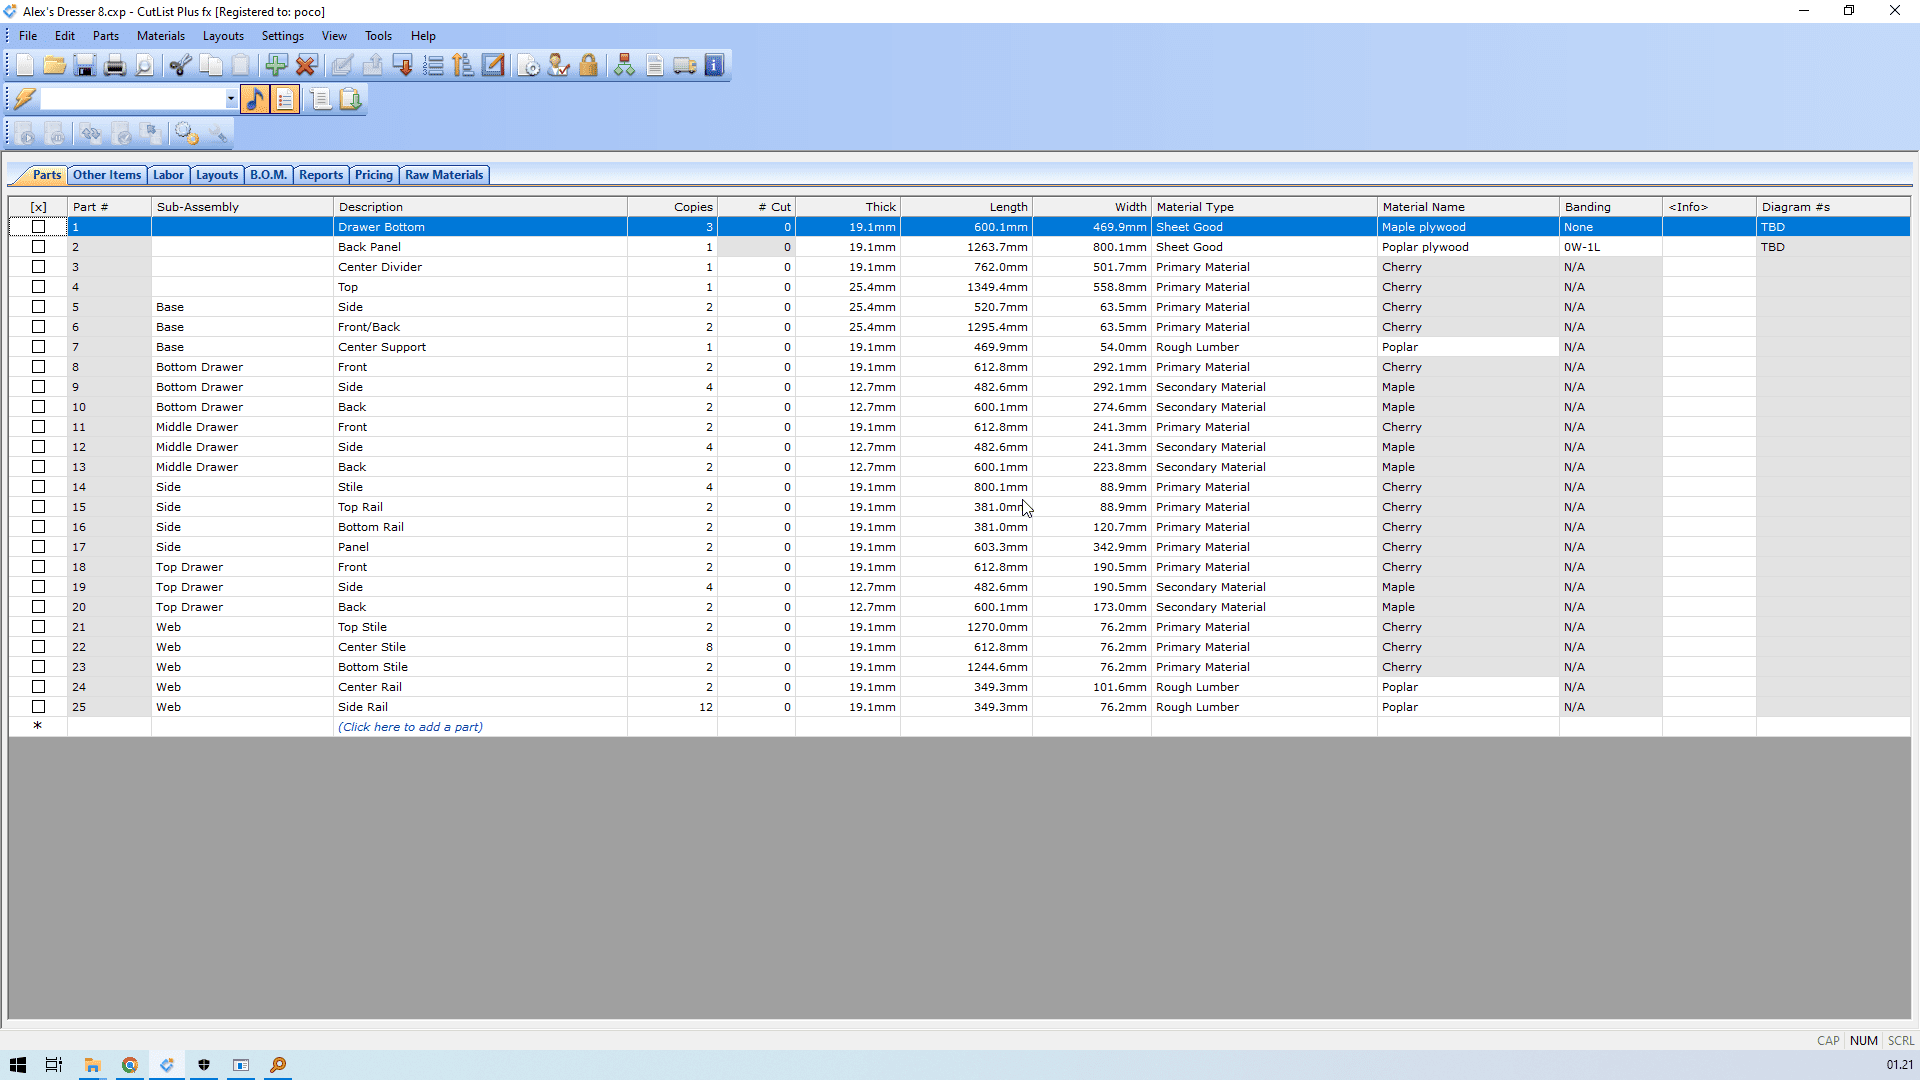Click the blue information icon
Image resolution: width=1920 pixels, height=1080 pixels.
pyautogui.click(x=714, y=66)
